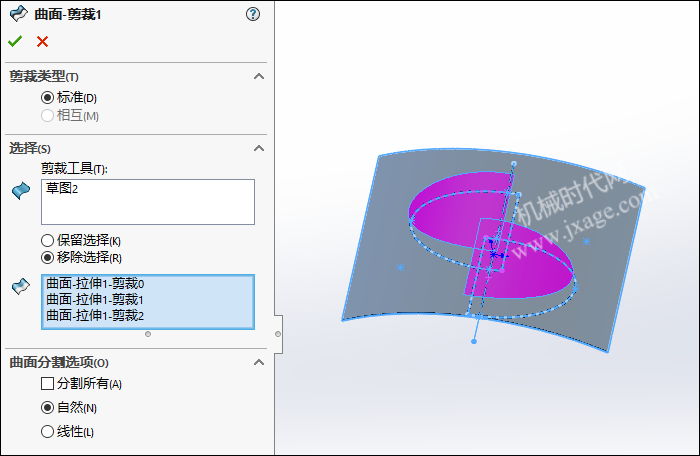Click the panel splitter handle beside the viewport
Screen dimensions: 700x456
[278, 334]
